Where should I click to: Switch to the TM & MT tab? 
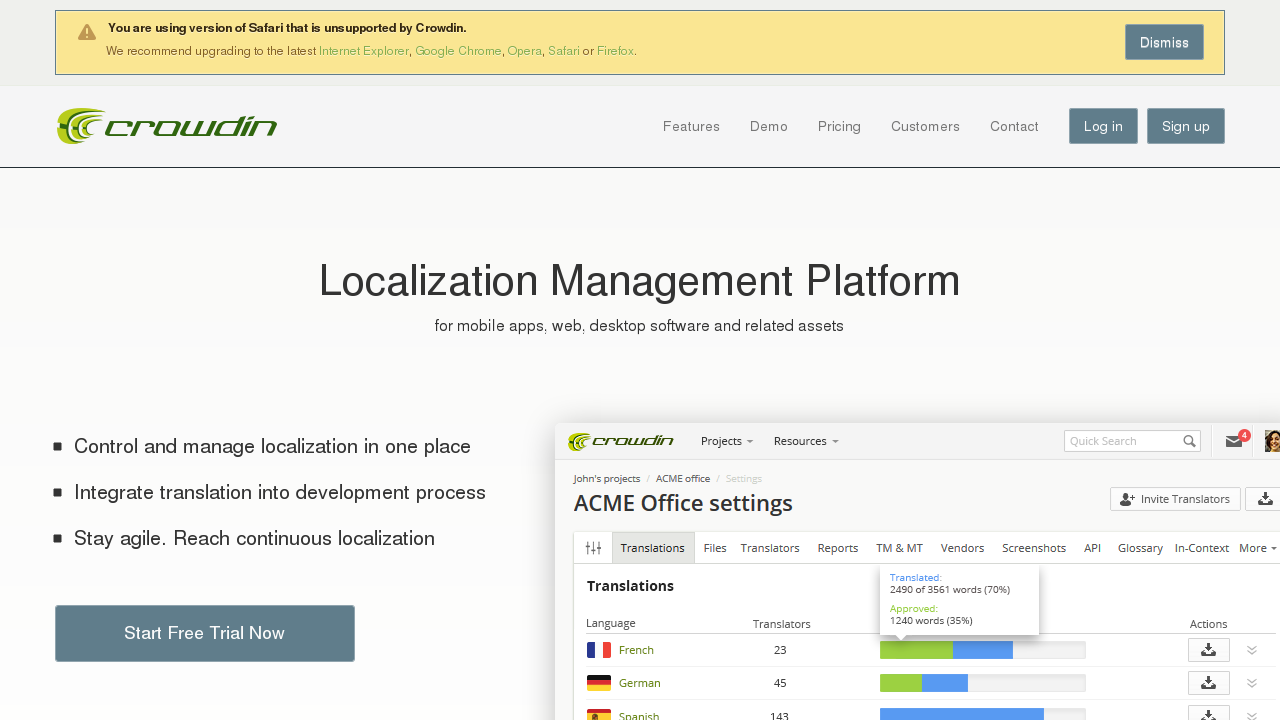900,548
